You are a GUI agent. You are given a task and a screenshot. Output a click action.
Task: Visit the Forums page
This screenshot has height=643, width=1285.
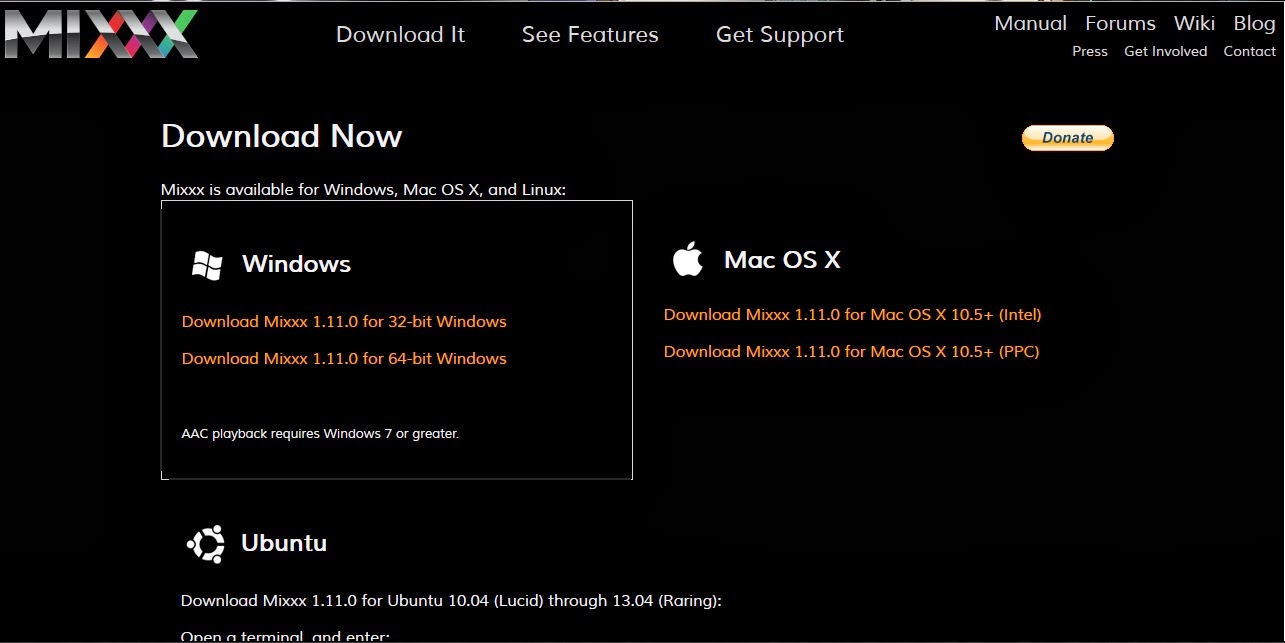pyautogui.click(x=1120, y=23)
